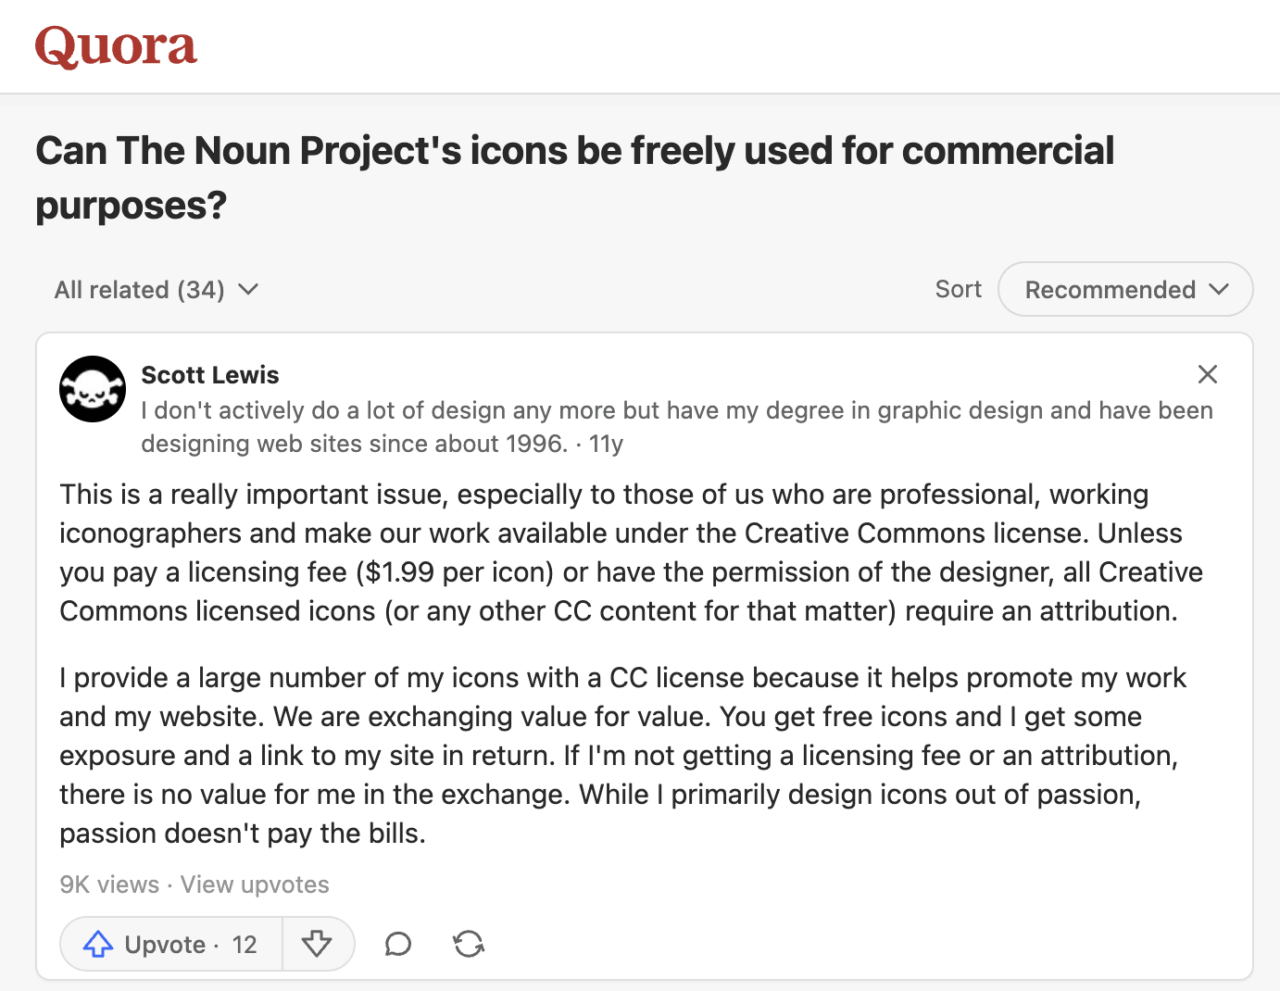Open the Recommended sort dropdown

pyautogui.click(x=1124, y=289)
